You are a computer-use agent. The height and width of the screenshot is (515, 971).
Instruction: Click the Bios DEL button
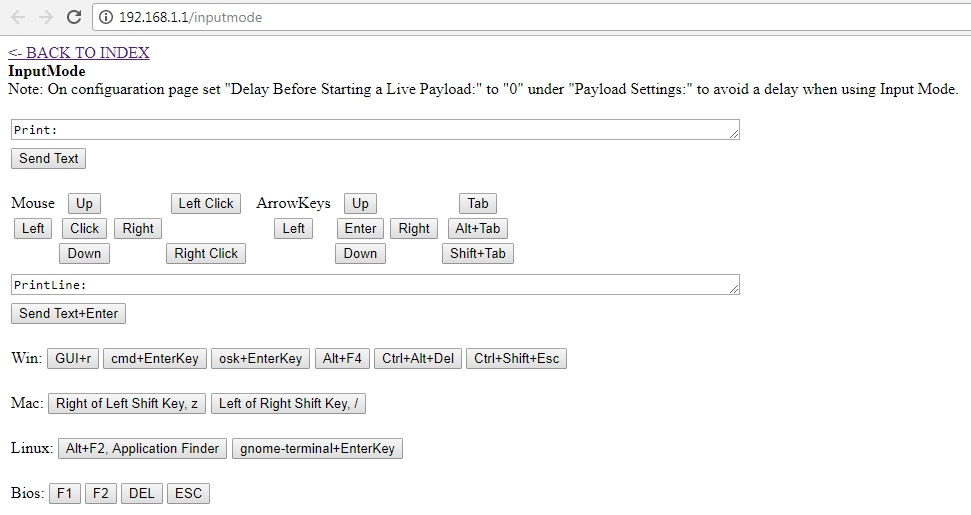click(x=142, y=493)
